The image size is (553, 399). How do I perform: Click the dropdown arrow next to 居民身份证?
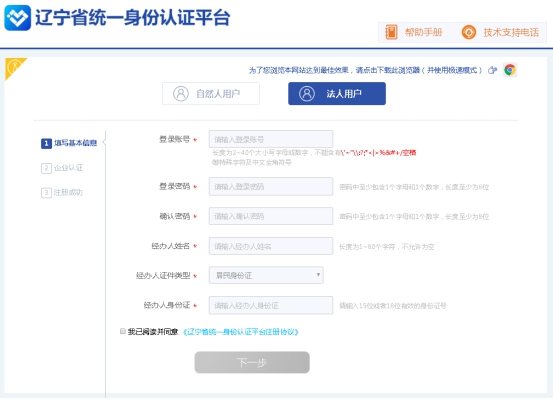(318, 274)
